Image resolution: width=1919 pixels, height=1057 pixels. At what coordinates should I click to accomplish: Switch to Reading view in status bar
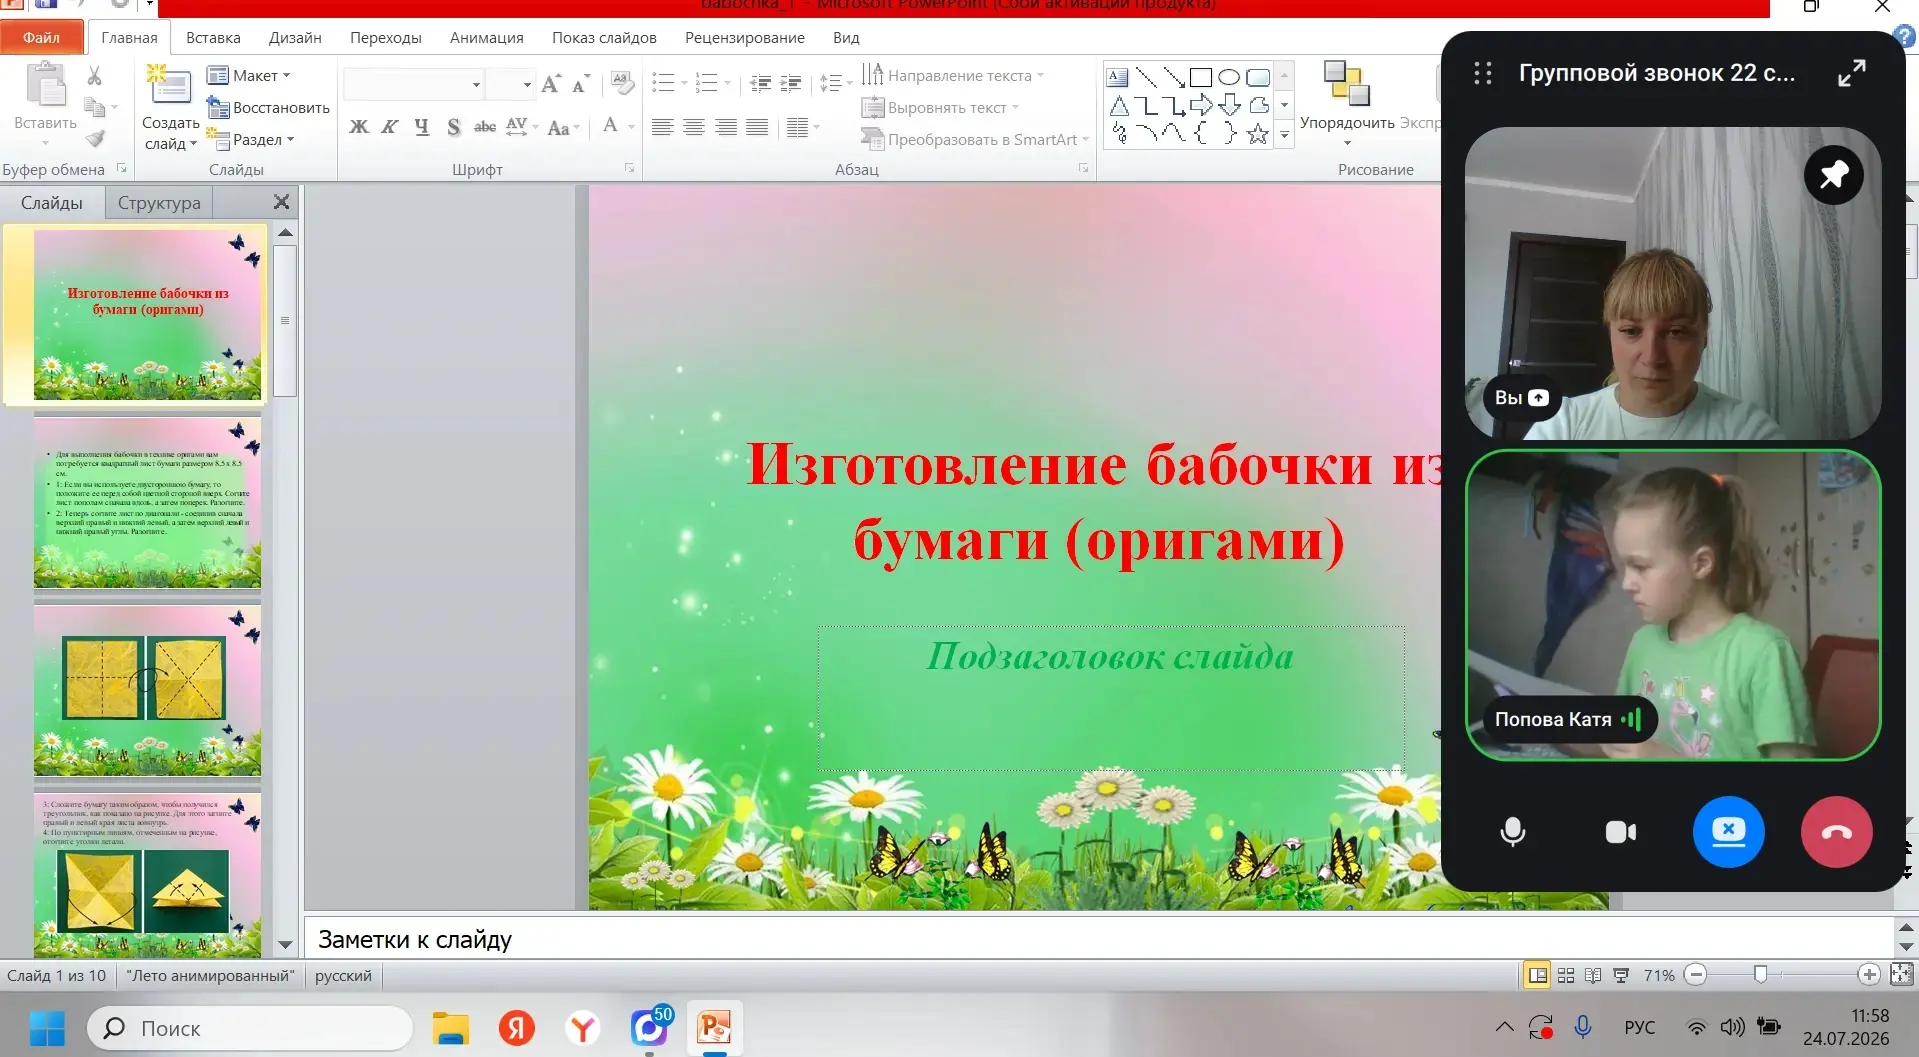point(1593,975)
